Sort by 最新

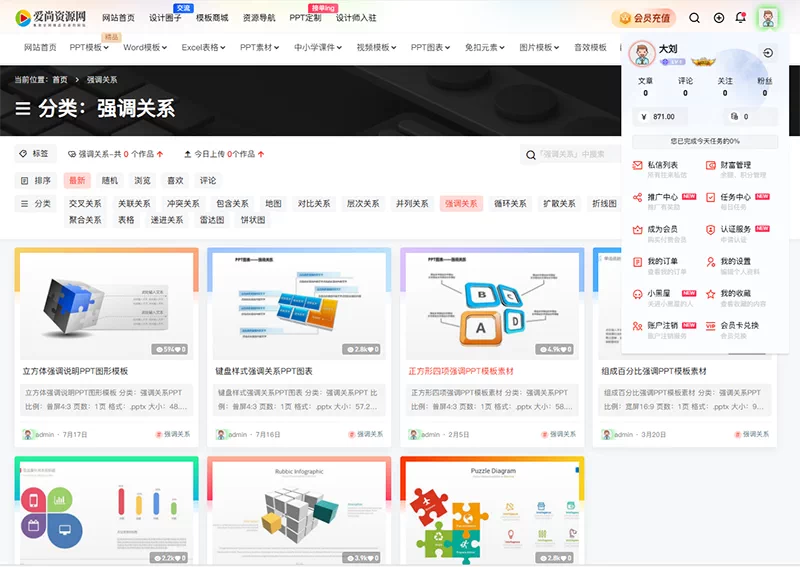tap(77, 181)
